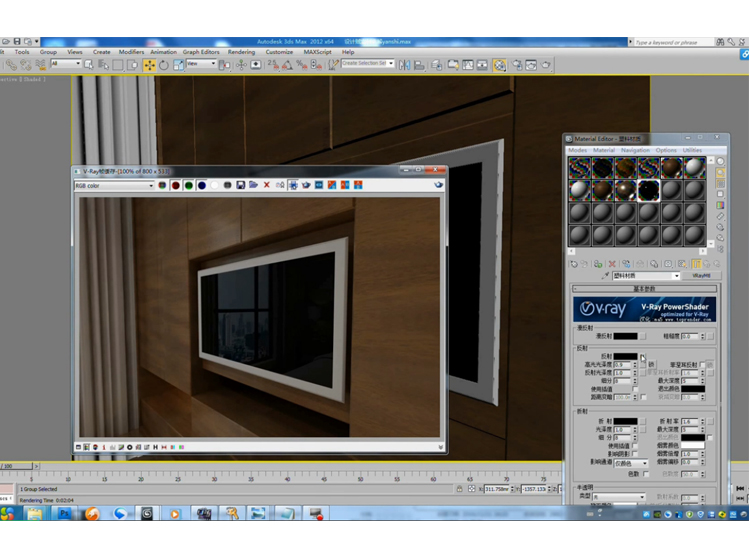The width and height of the screenshot is (750, 560).
Task: Collapse the 基本参数 rollout header
Action: [x=644, y=289]
